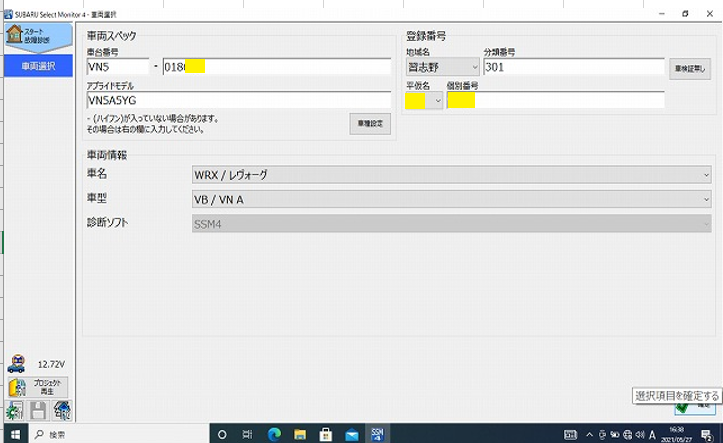The height and width of the screenshot is (443, 723).
Task: Open the 平仮名 dropdown
Action: 424,100
